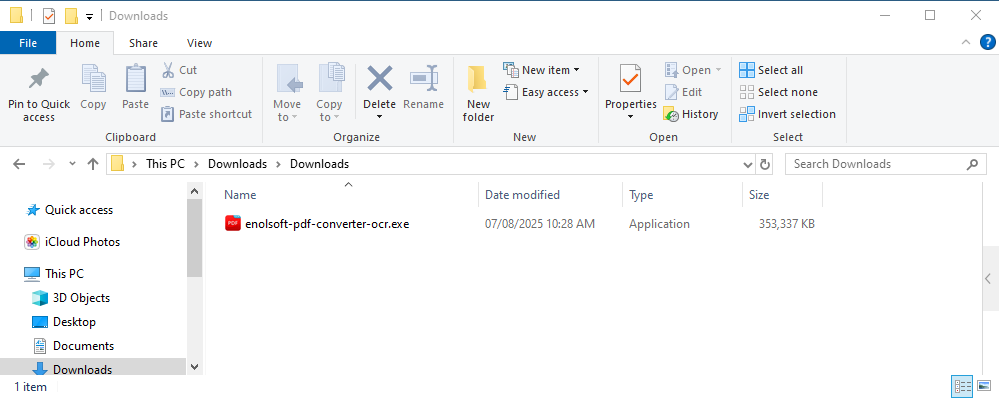Switch to Details view layout icon
Viewport: 999px width, 398px height.
(962, 386)
